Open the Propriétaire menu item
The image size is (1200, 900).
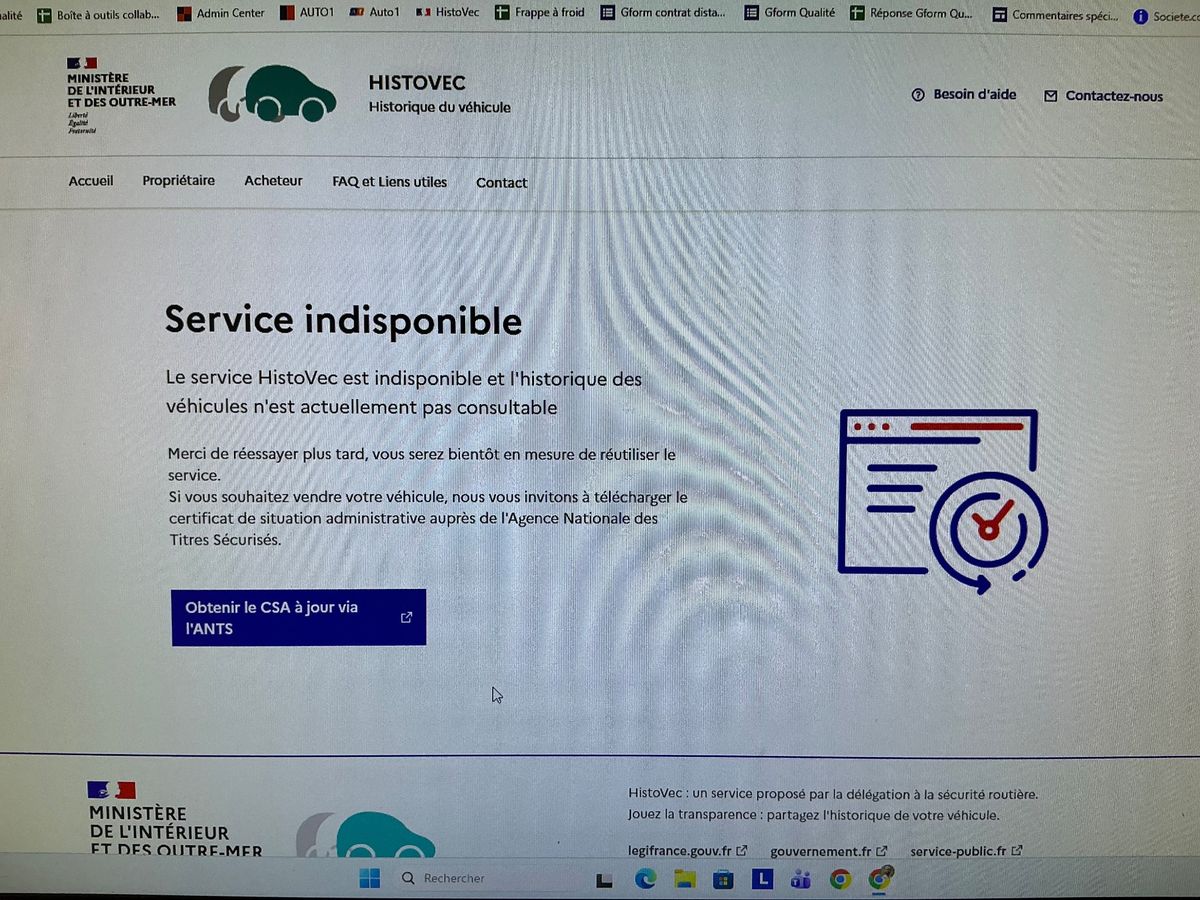[178, 181]
